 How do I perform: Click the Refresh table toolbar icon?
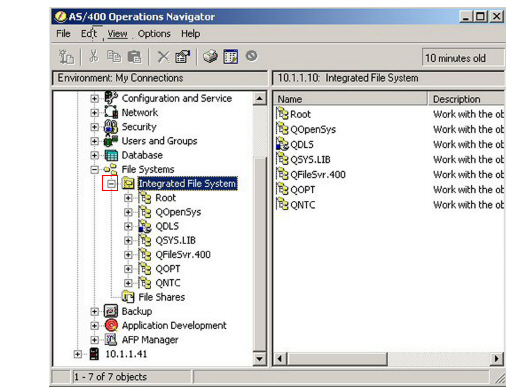231,56
